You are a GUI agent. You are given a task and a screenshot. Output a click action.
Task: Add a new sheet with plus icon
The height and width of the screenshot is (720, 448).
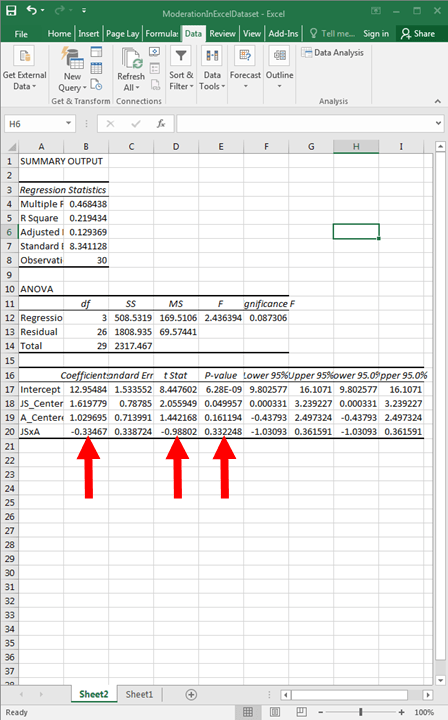pos(191,695)
